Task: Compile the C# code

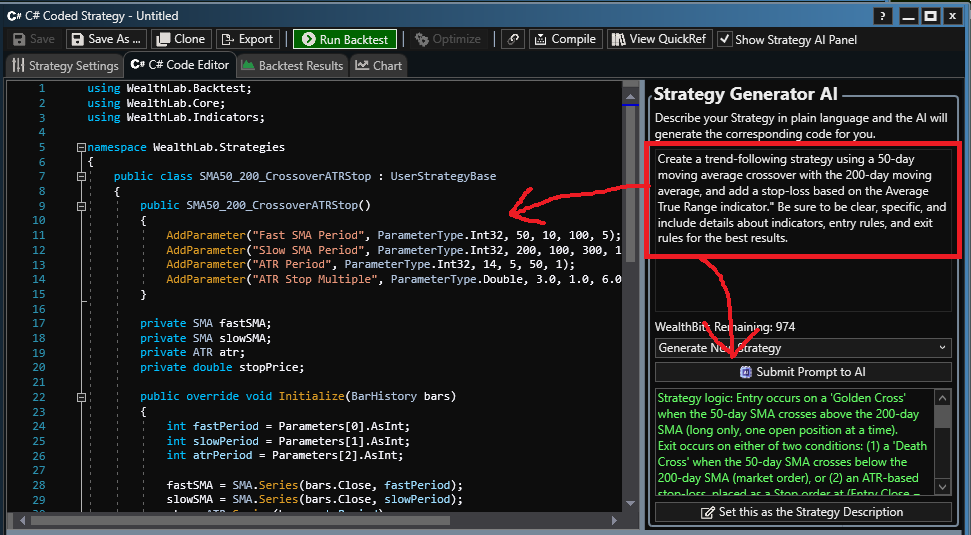Action: point(565,39)
